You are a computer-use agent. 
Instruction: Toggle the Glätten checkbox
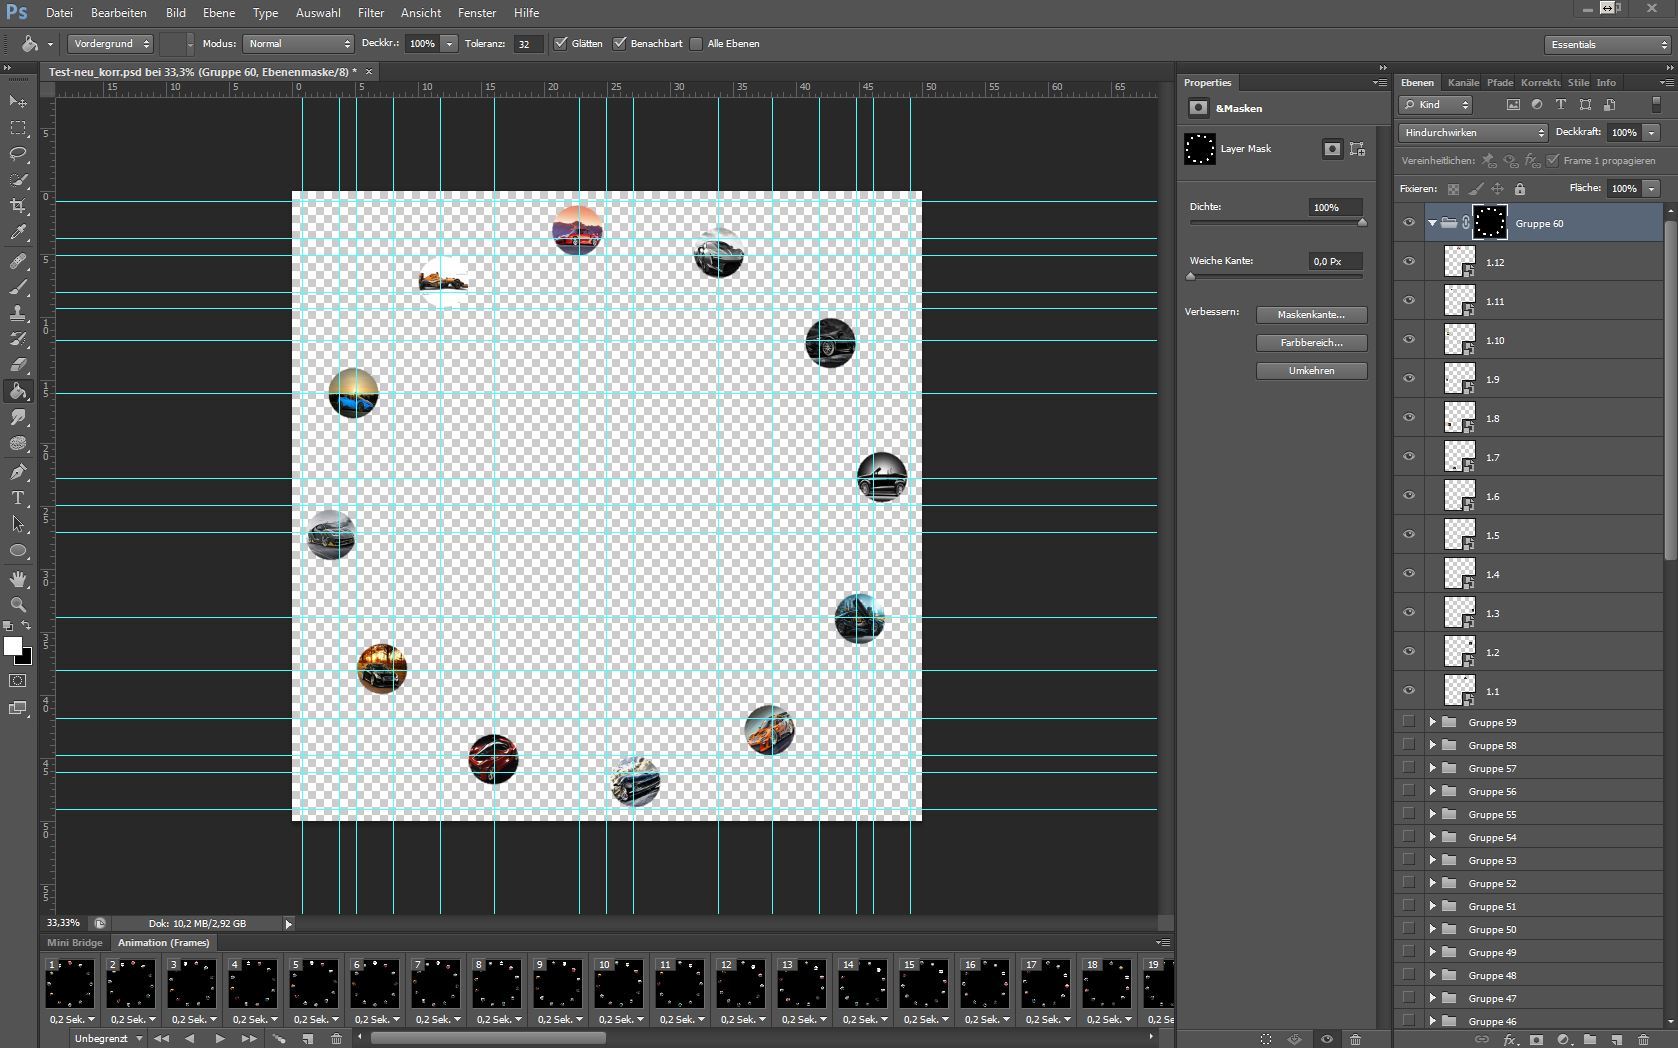(x=561, y=43)
